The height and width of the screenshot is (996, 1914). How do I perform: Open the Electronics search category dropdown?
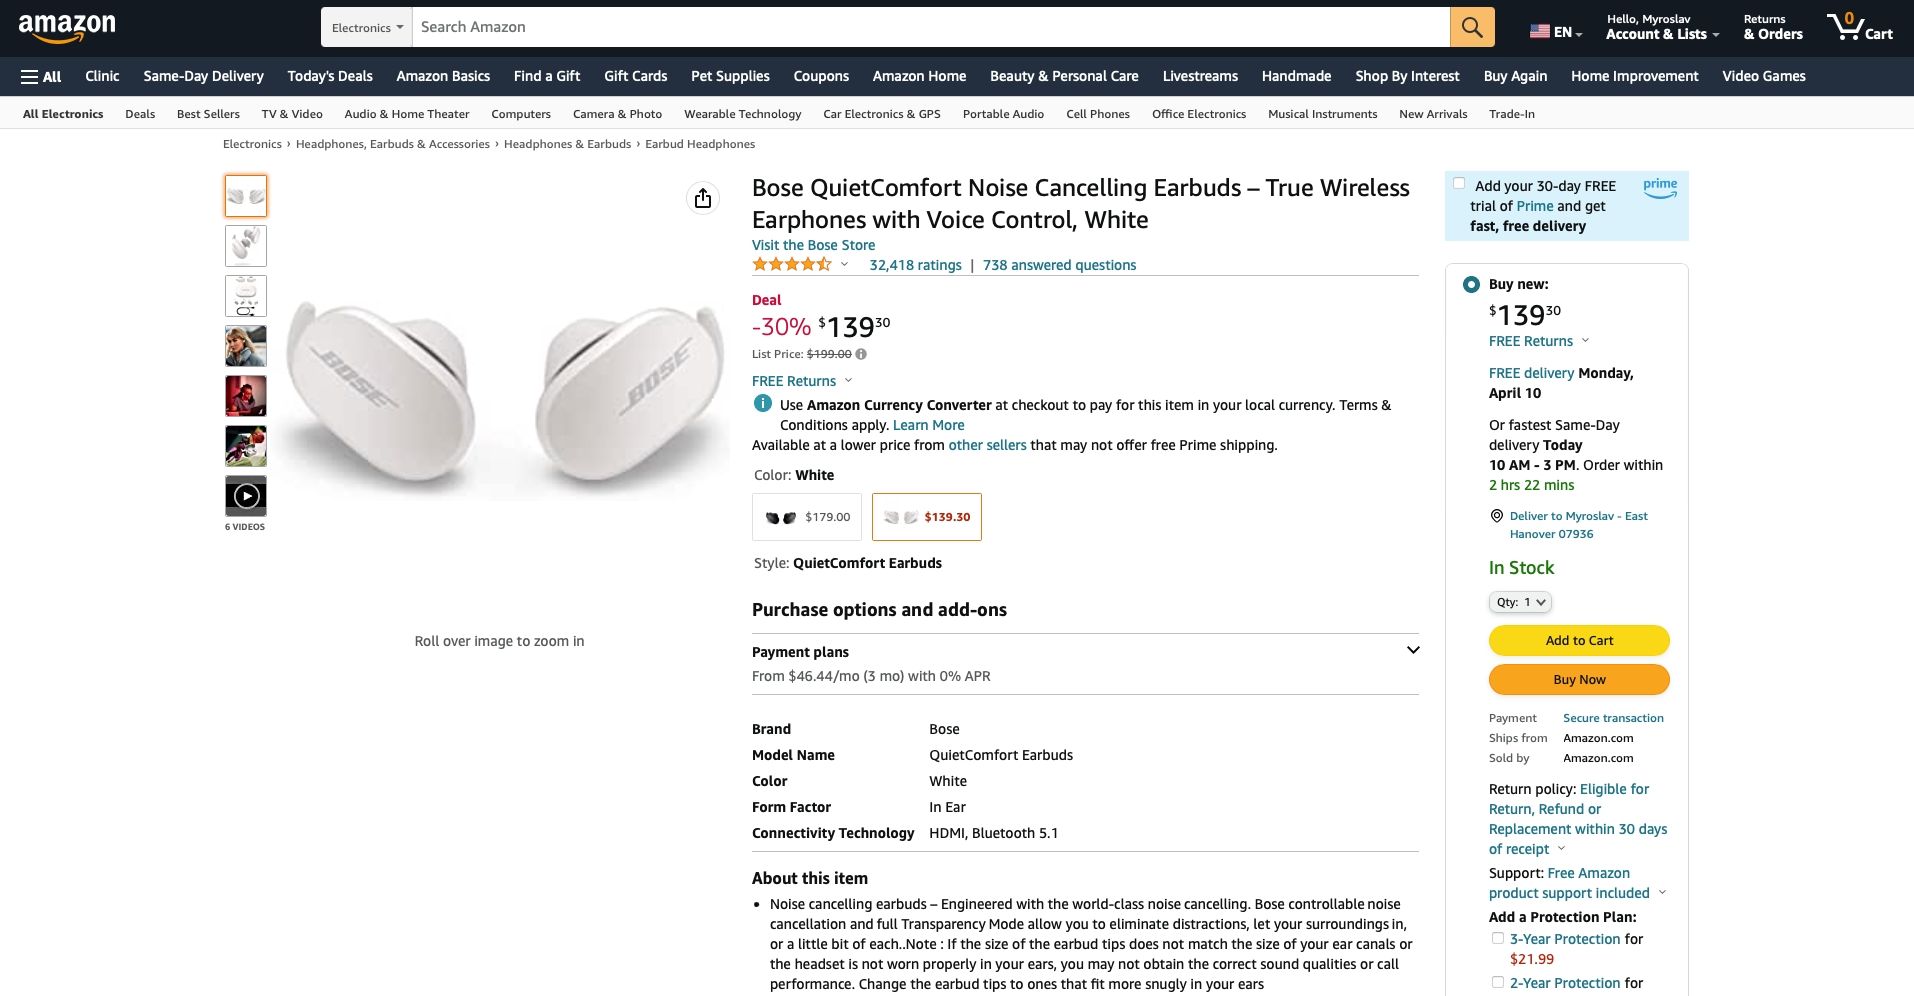pyautogui.click(x=367, y=27)
